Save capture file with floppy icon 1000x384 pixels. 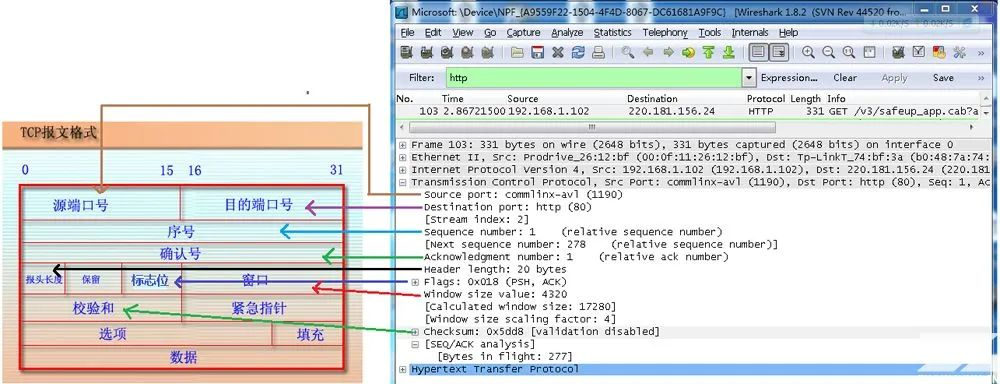538,53
